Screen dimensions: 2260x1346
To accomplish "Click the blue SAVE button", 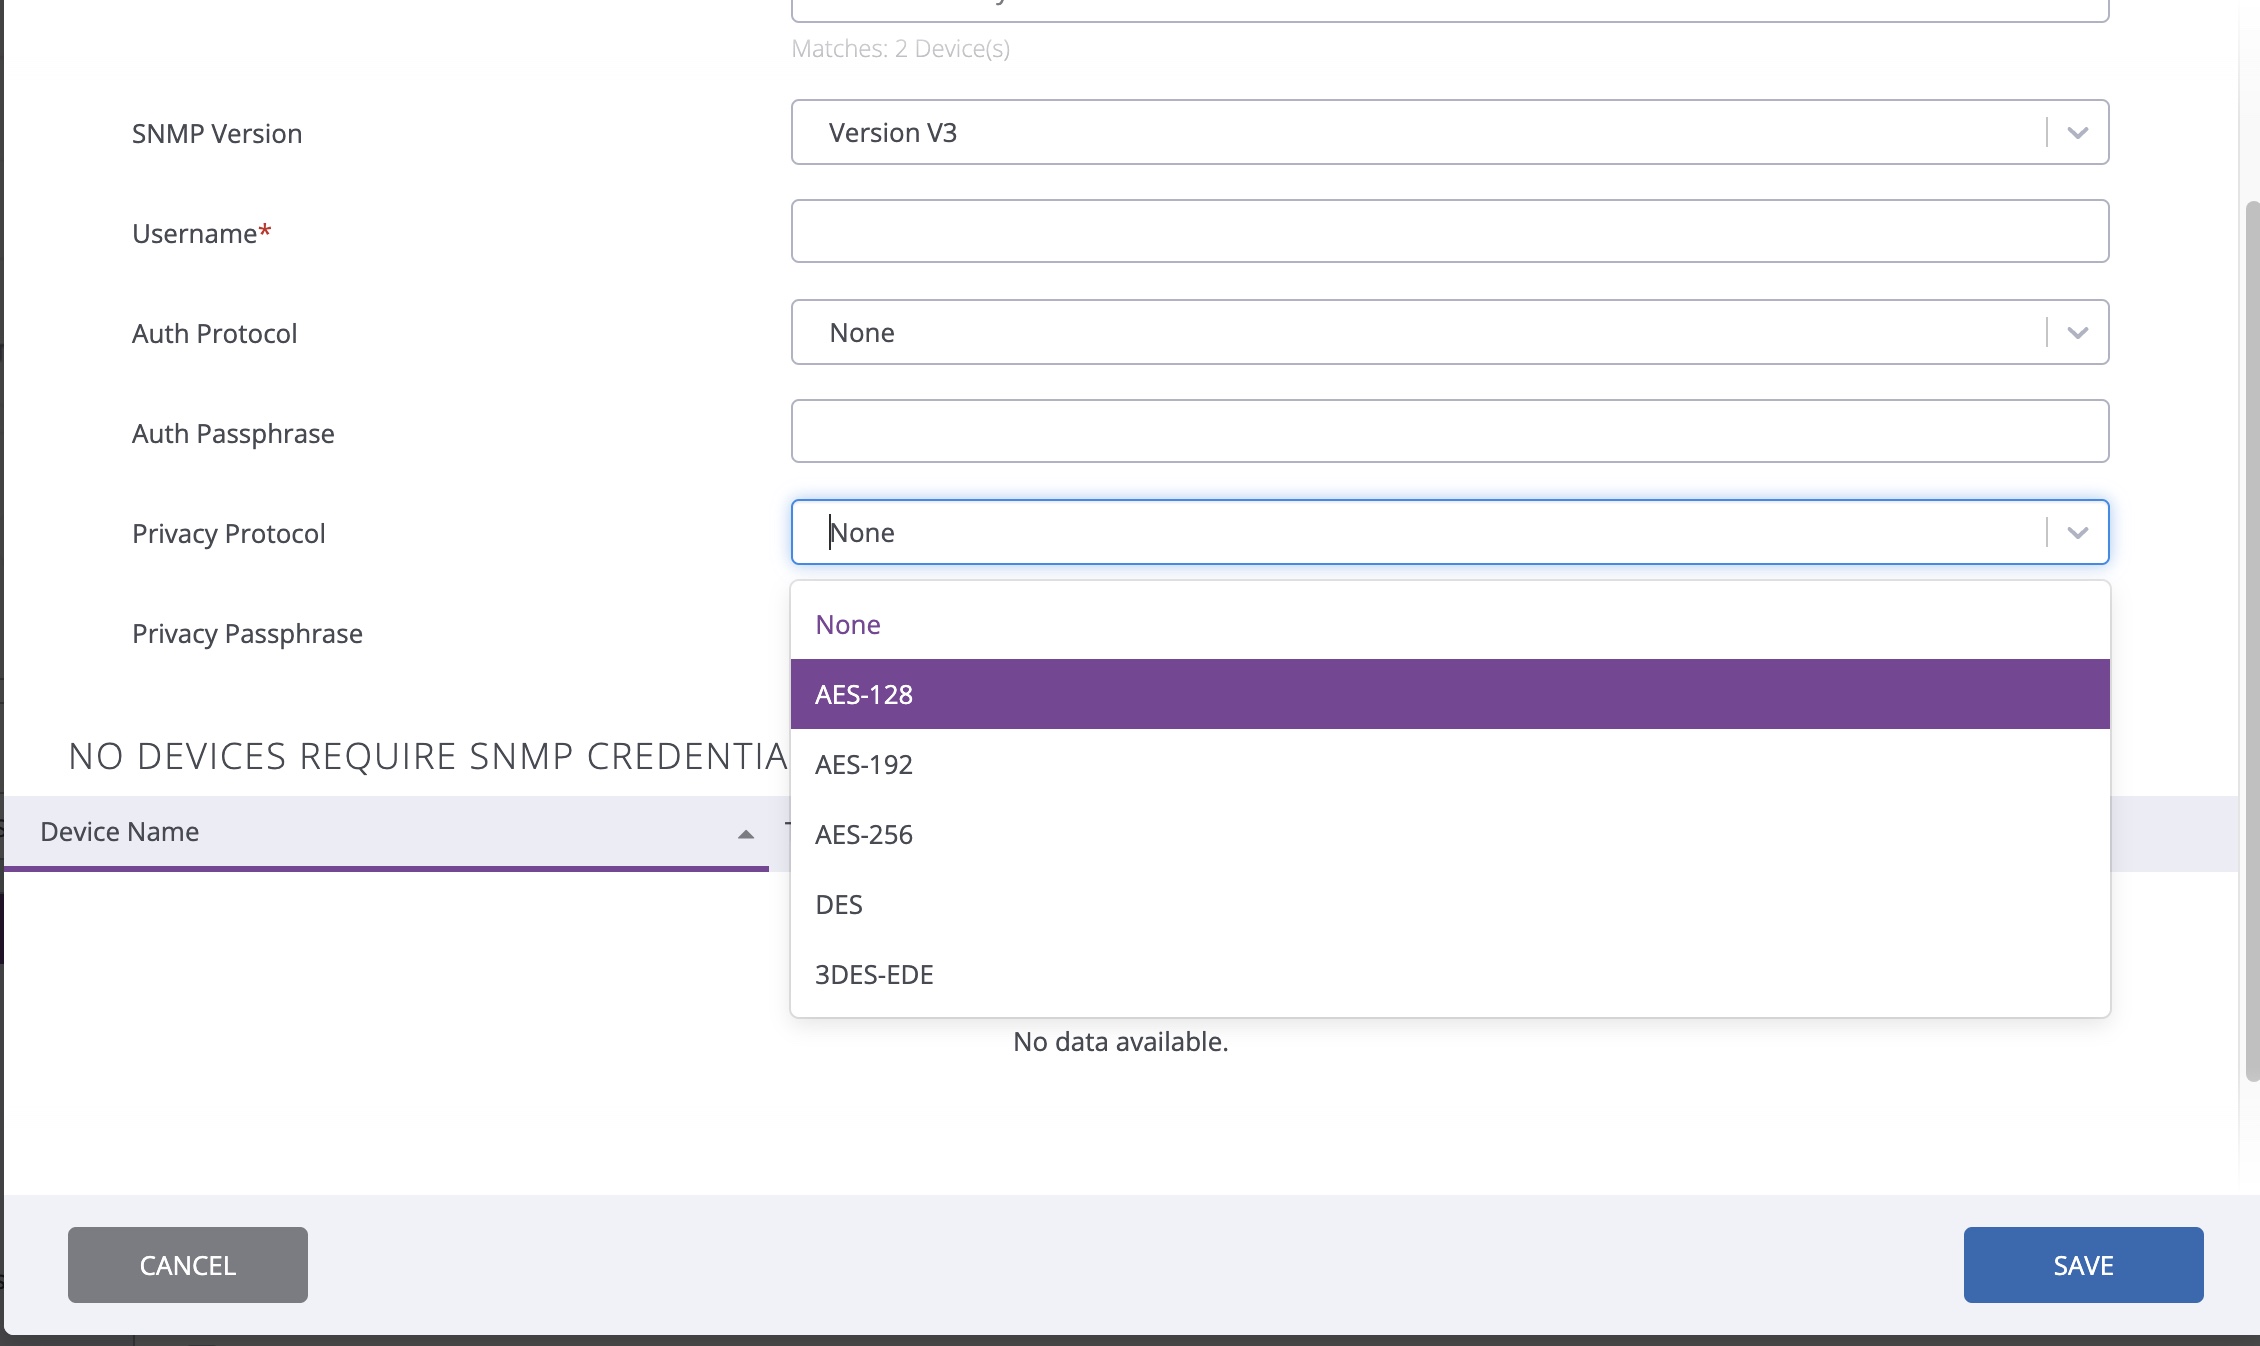I will pos(2083,1265).
